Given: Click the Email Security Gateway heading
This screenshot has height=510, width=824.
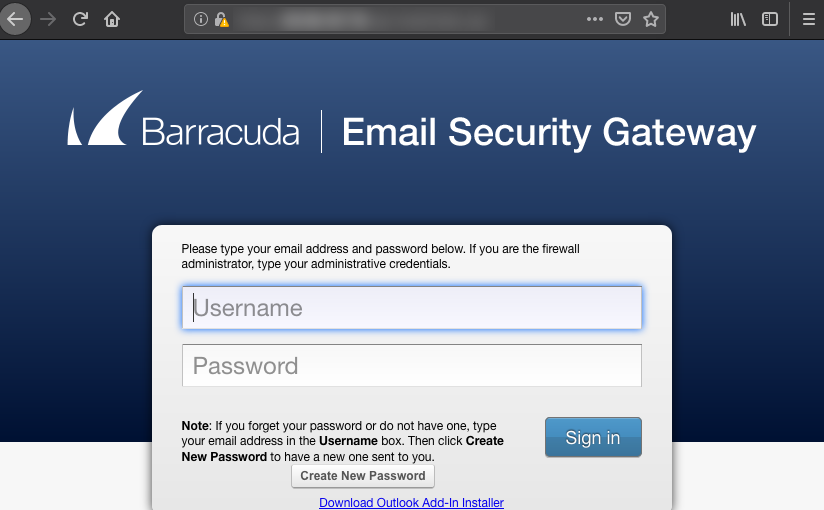Looking at the screenshot, I should pos(548,133).
